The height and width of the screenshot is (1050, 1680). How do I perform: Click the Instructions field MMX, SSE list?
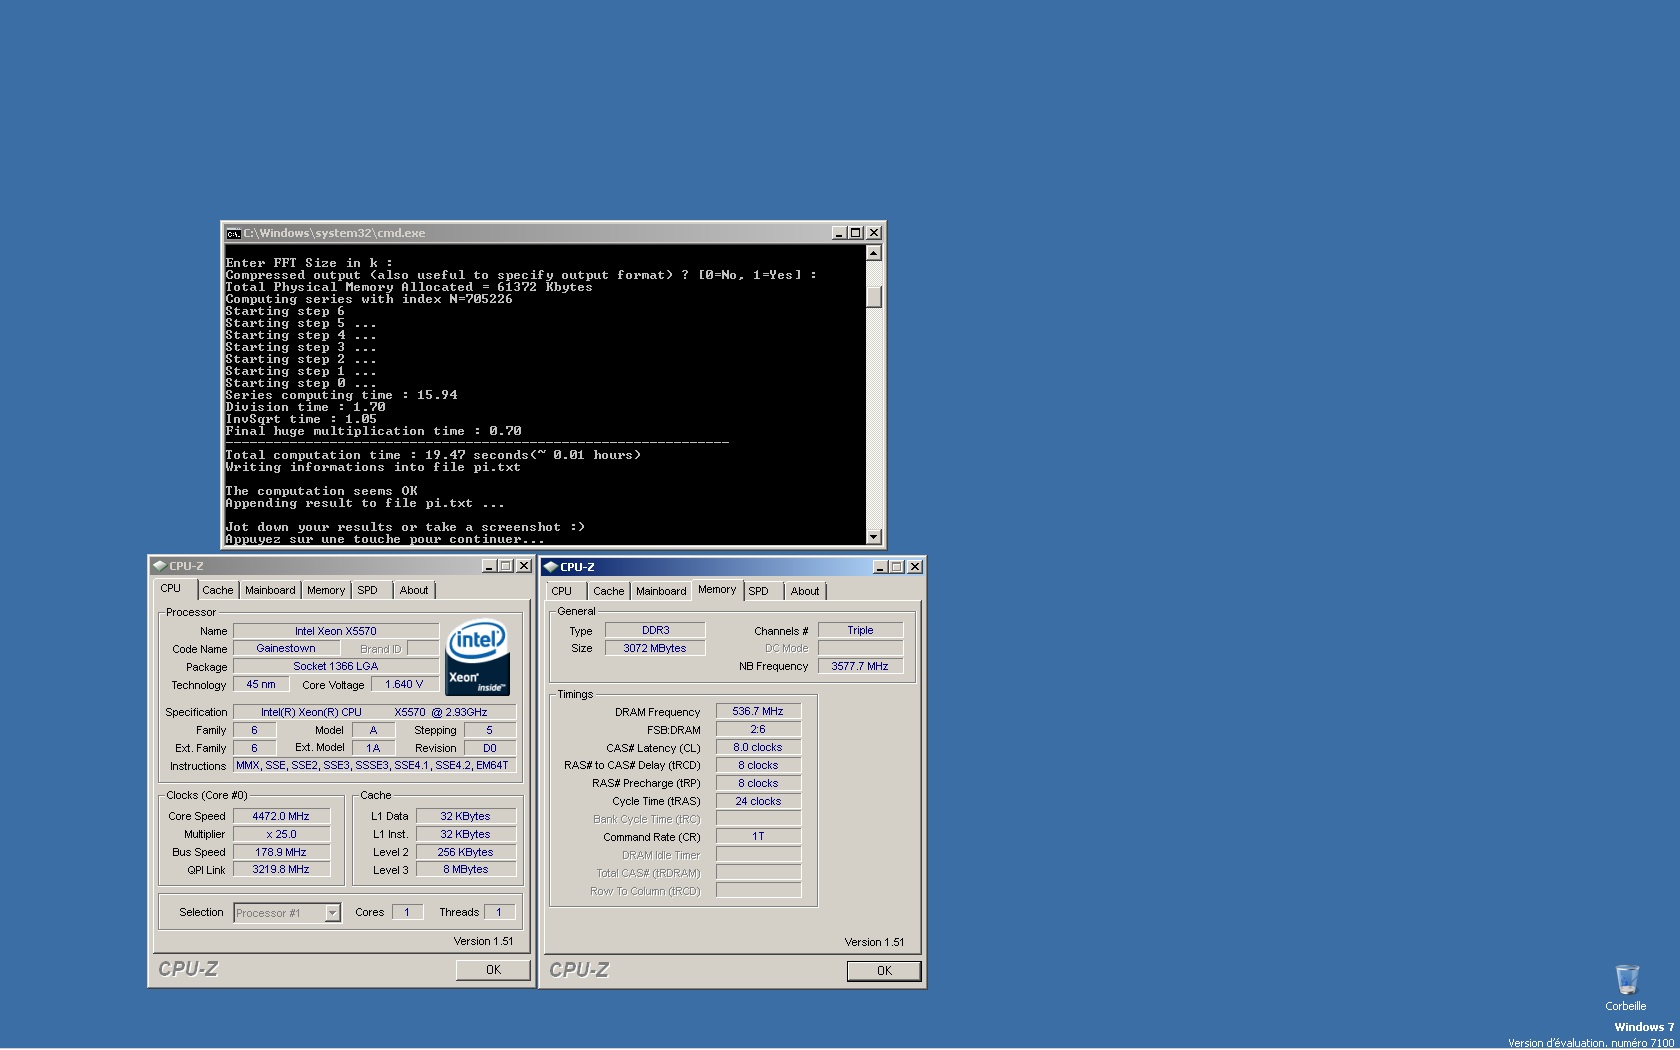[x=375, y=766]
